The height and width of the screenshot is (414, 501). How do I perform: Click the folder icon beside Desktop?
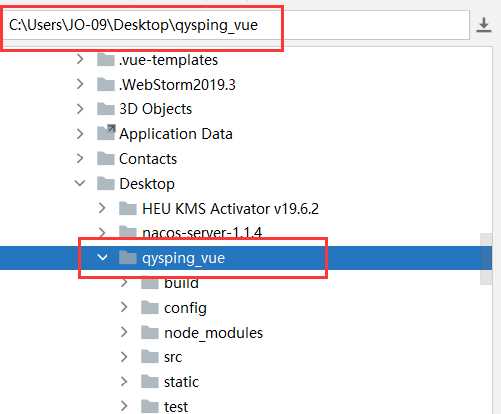pos(106,183)
